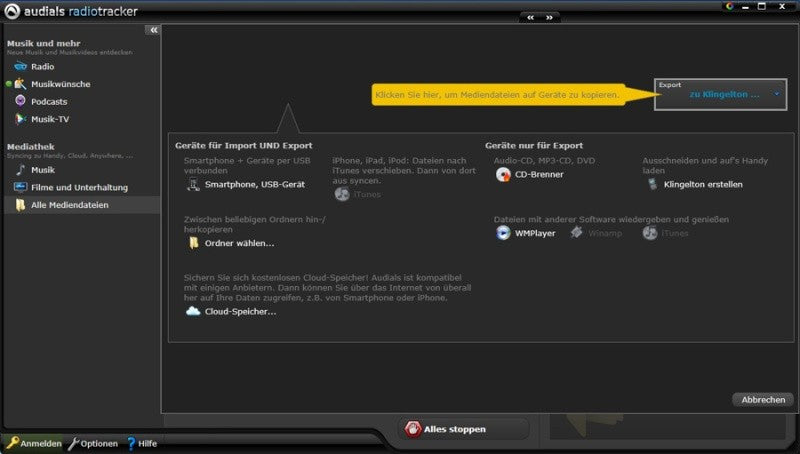Open Musikwünsche in the sidebar

coord(60,84)
